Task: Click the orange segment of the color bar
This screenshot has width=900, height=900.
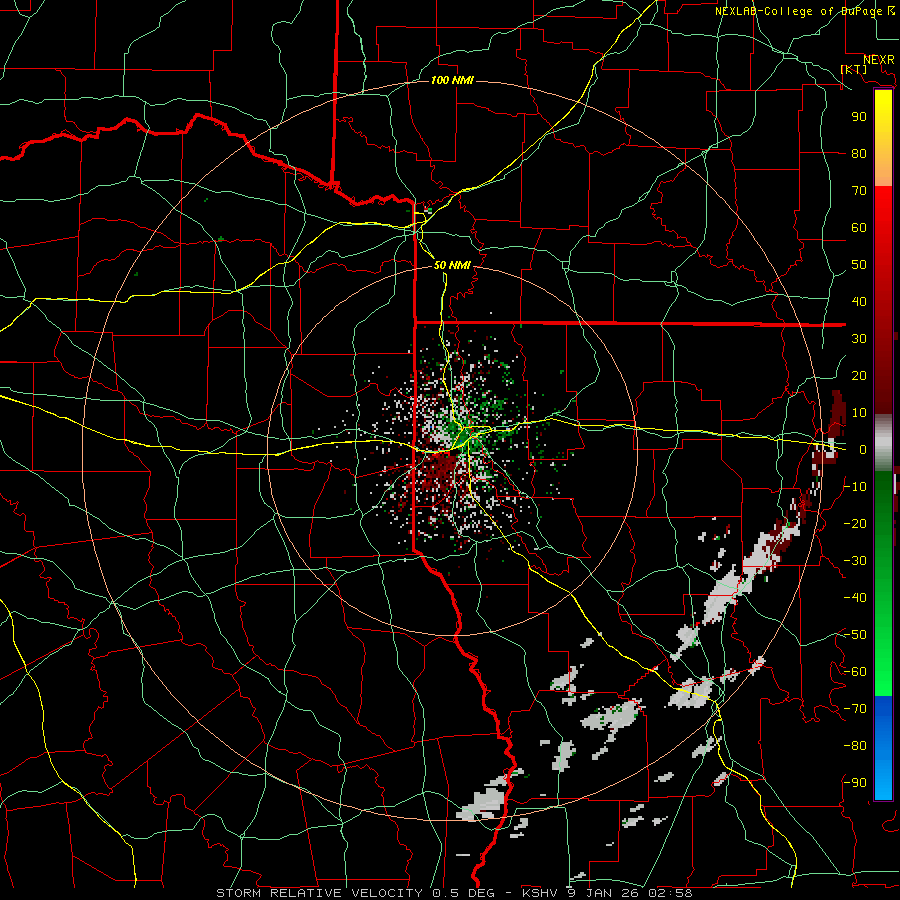Action: 883,170
